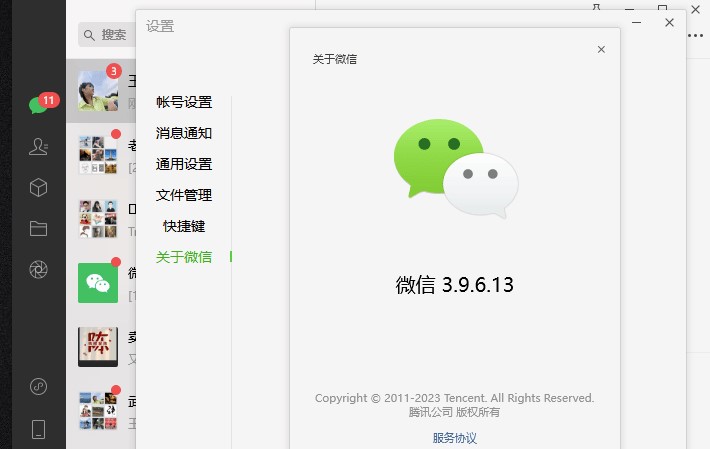Open the Moments shutter icon
This screenshot has height=449, width=710.
[38, 270]
